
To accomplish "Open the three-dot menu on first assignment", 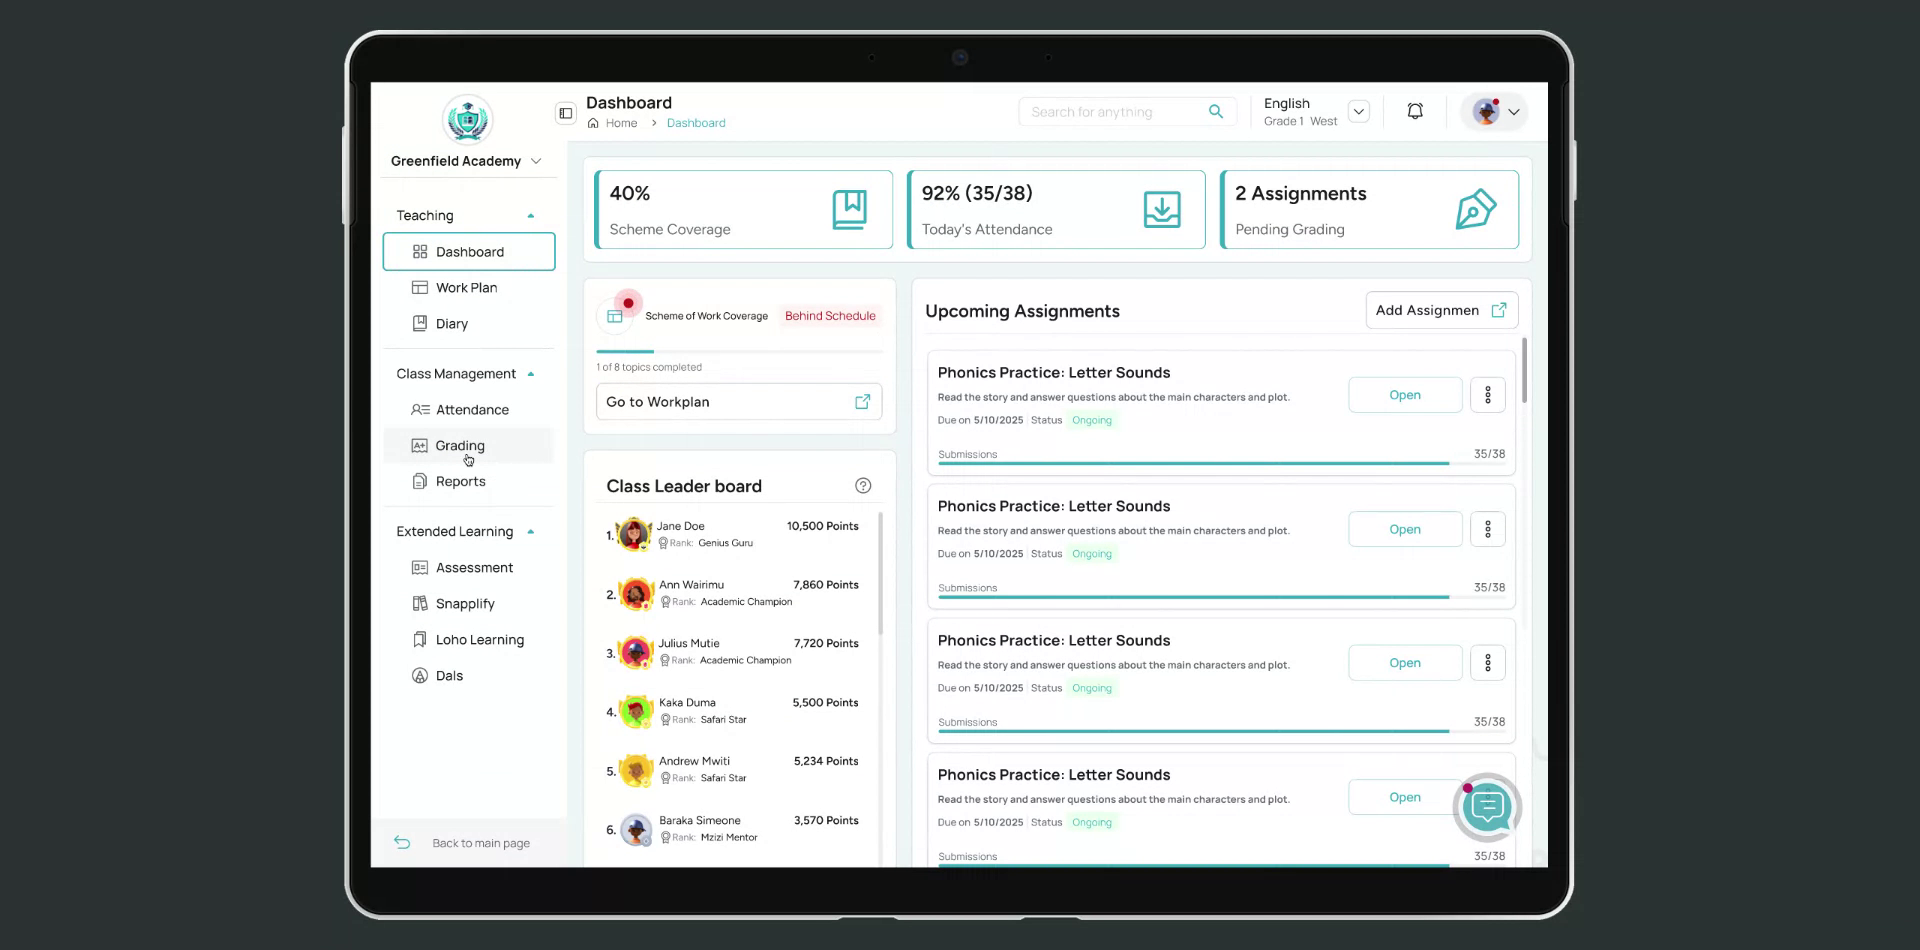I will click(1487, 394).
